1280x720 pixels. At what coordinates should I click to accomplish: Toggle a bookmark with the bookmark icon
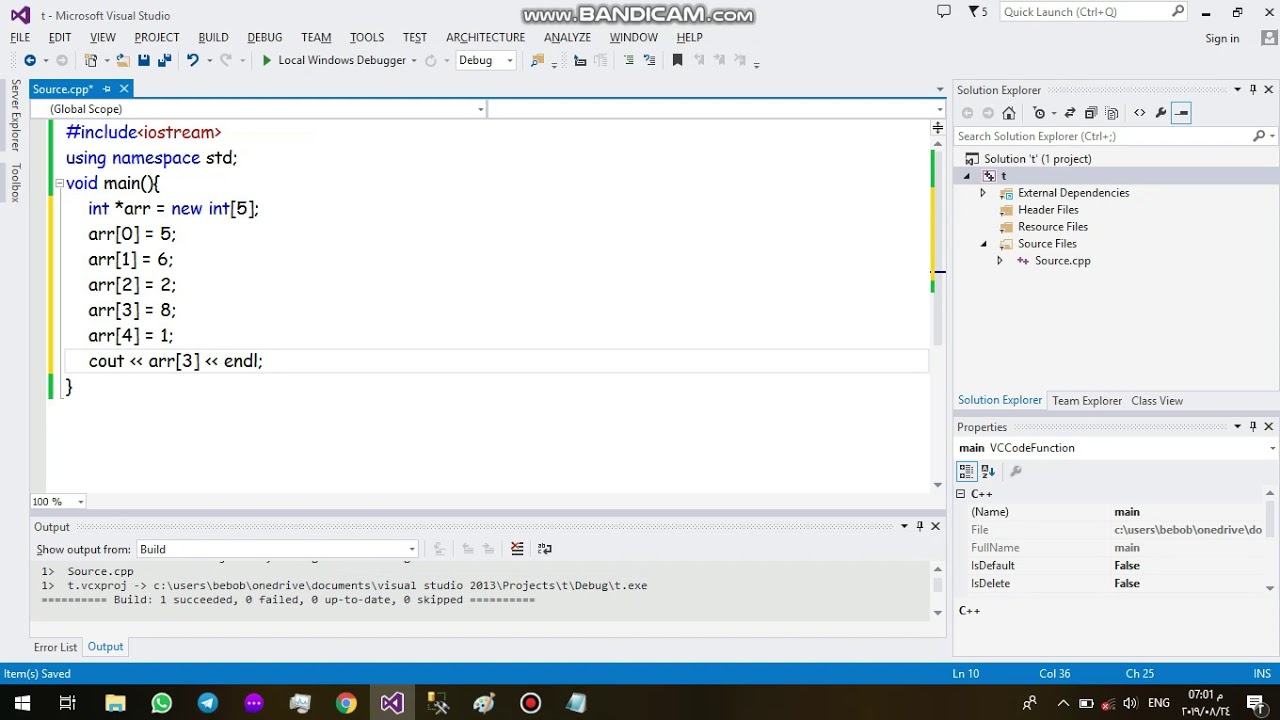tap(677, 60)
